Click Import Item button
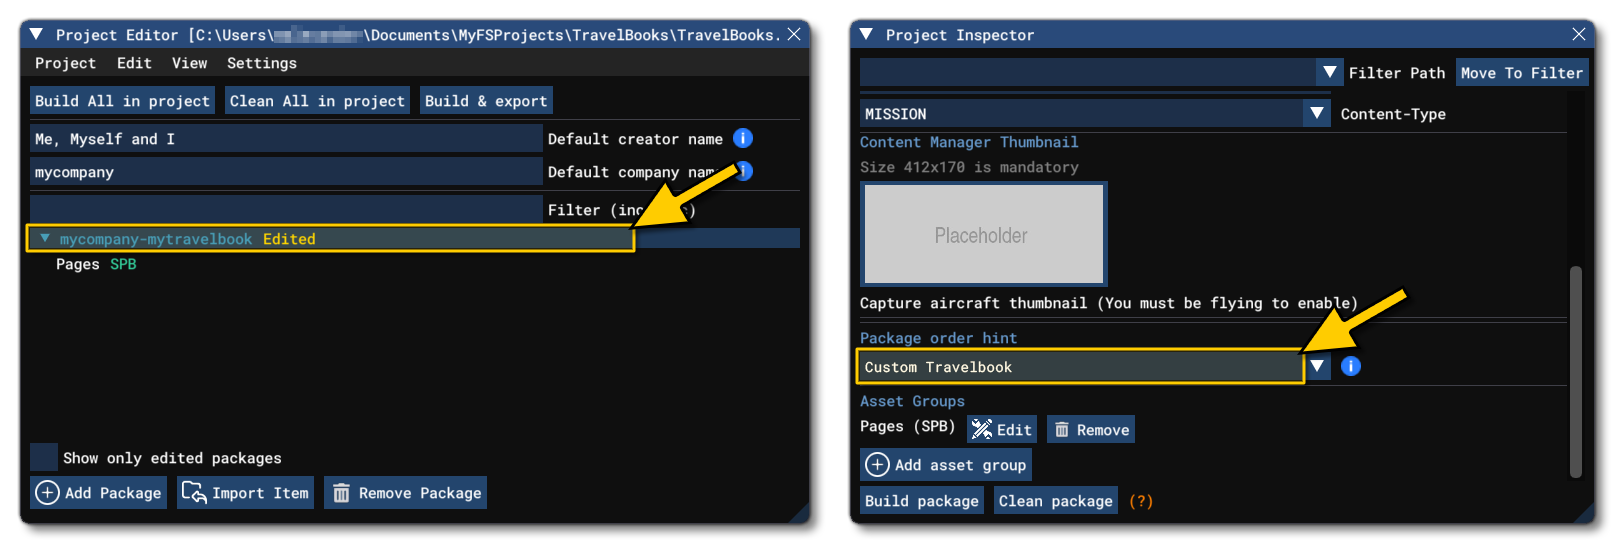The image size is (1615, 544). pos(246,492)
